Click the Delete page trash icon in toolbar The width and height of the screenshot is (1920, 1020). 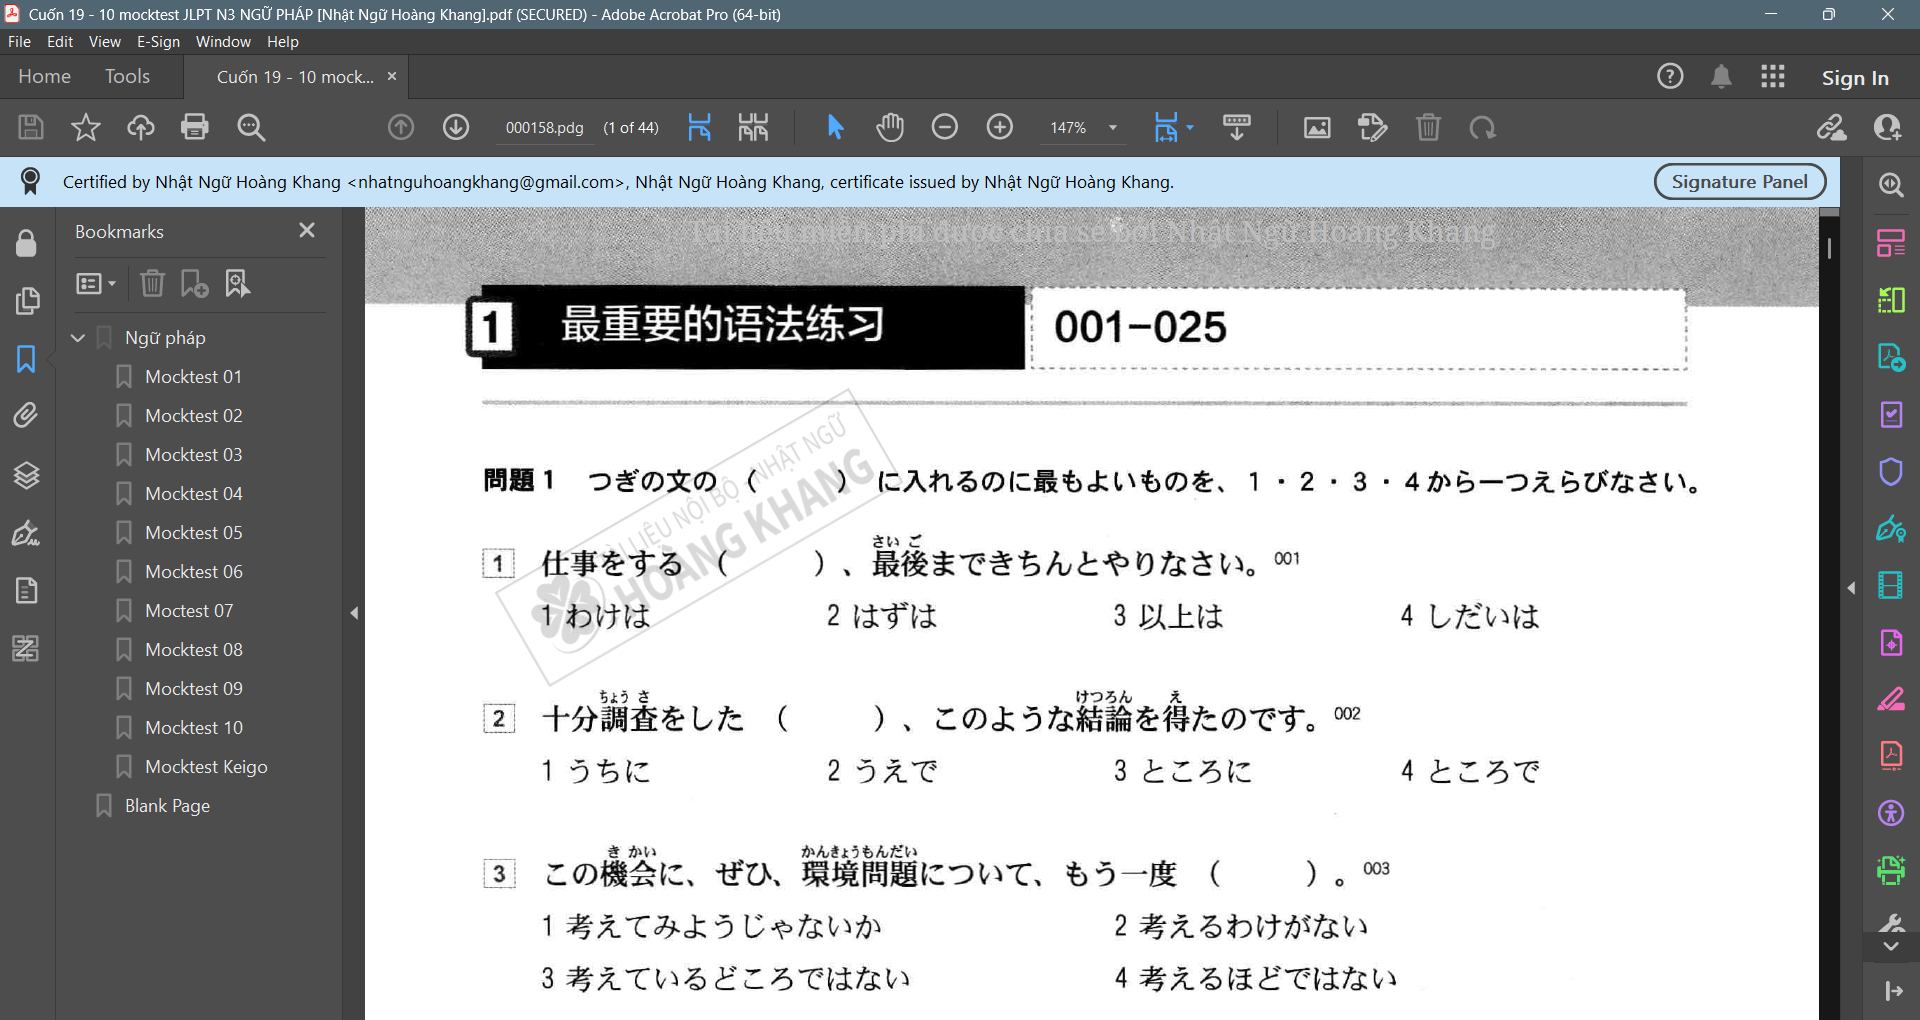pyautogui.click(x=1428, y=127)
